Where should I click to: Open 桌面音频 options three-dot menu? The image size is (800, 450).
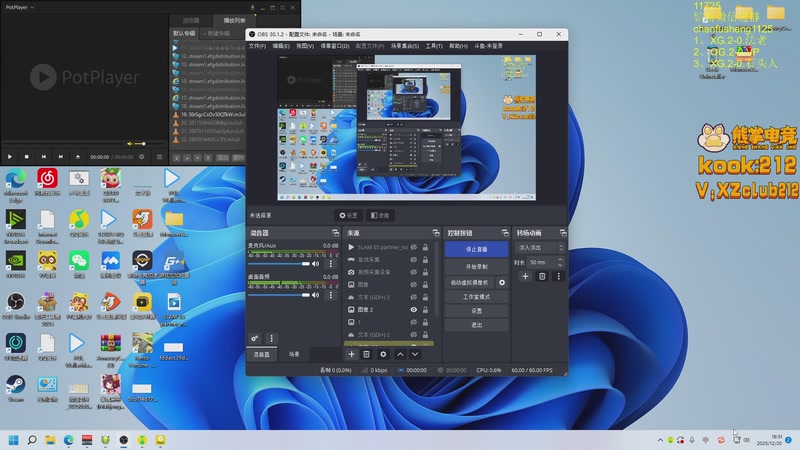[331, 294]
